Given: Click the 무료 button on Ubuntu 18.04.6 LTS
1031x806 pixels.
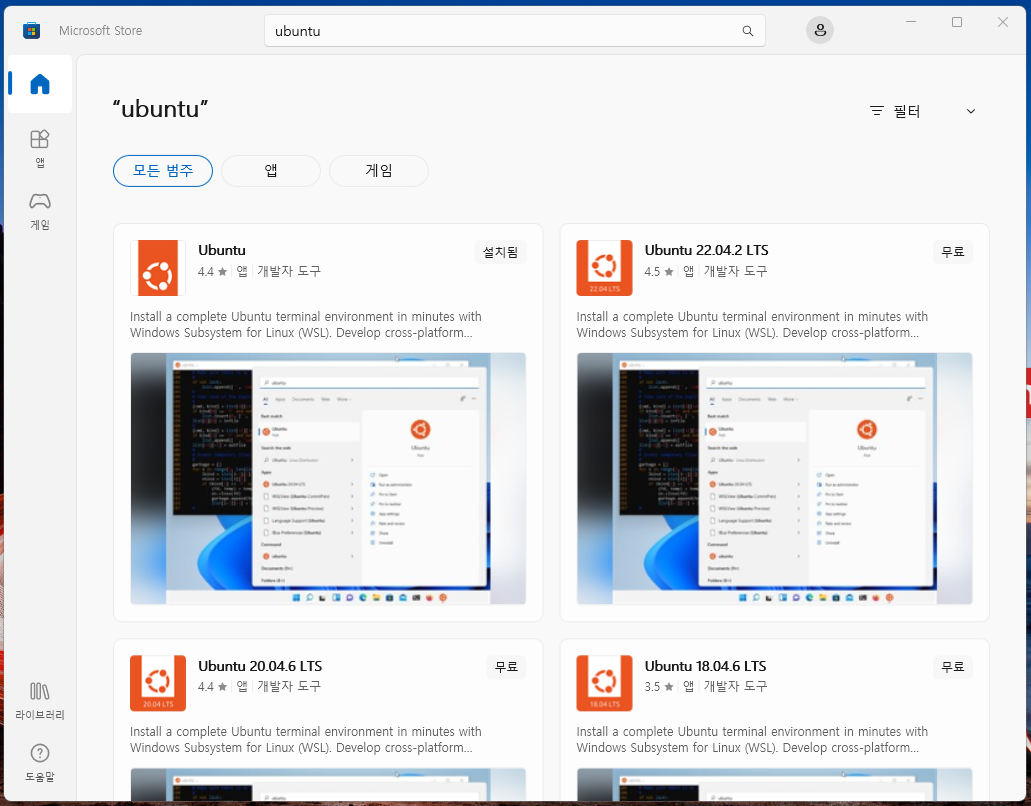Looking at the screenshot, I should 953,667.
